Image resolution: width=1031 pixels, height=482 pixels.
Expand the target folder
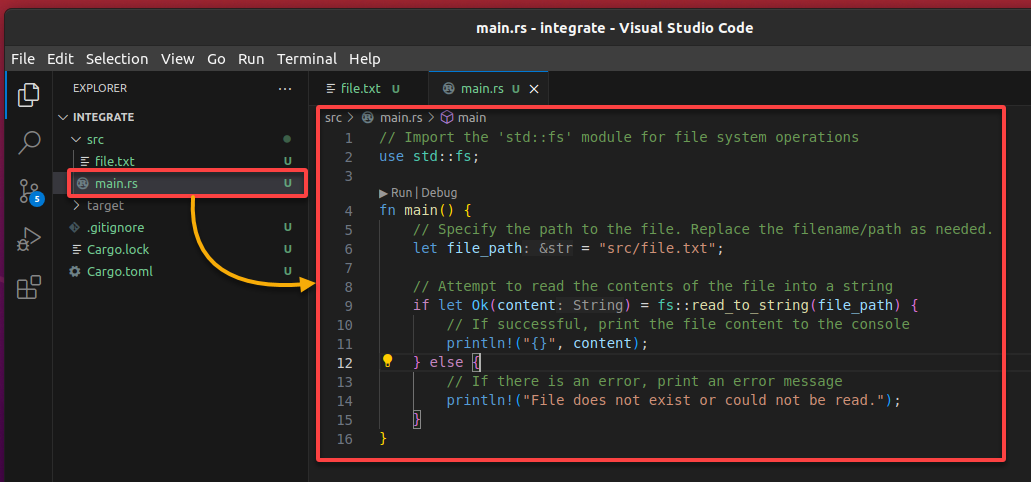[x=76, y=206]
